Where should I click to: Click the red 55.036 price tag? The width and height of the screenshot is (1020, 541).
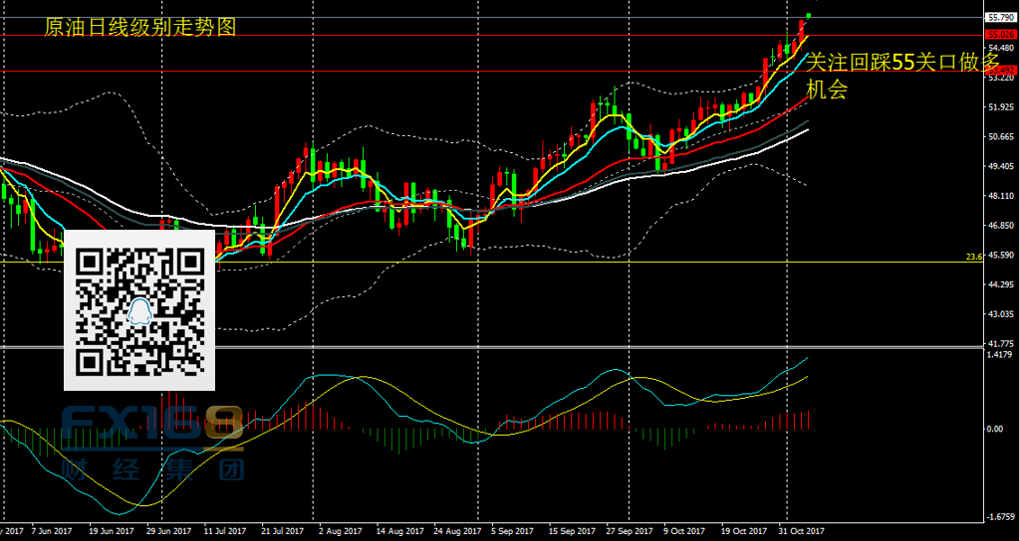[998, 34]
